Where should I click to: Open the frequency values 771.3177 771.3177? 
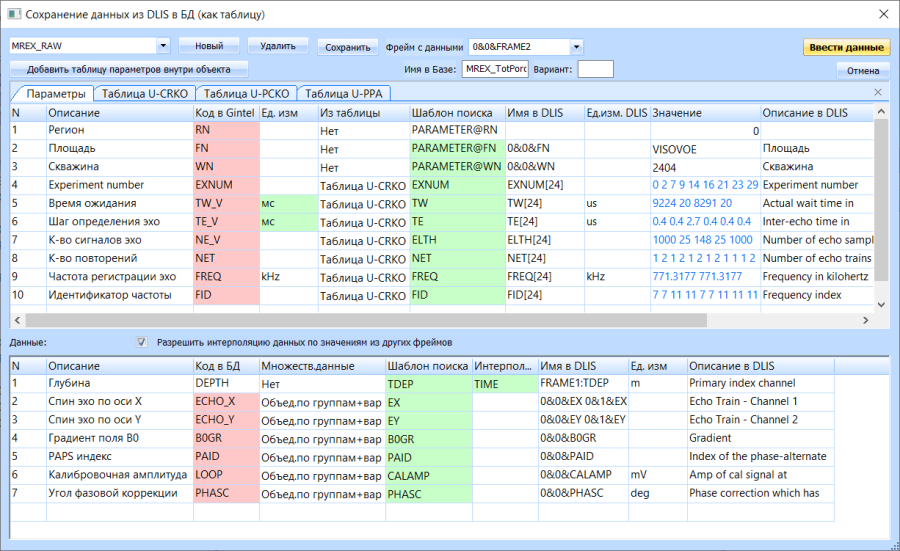(705, 277)
